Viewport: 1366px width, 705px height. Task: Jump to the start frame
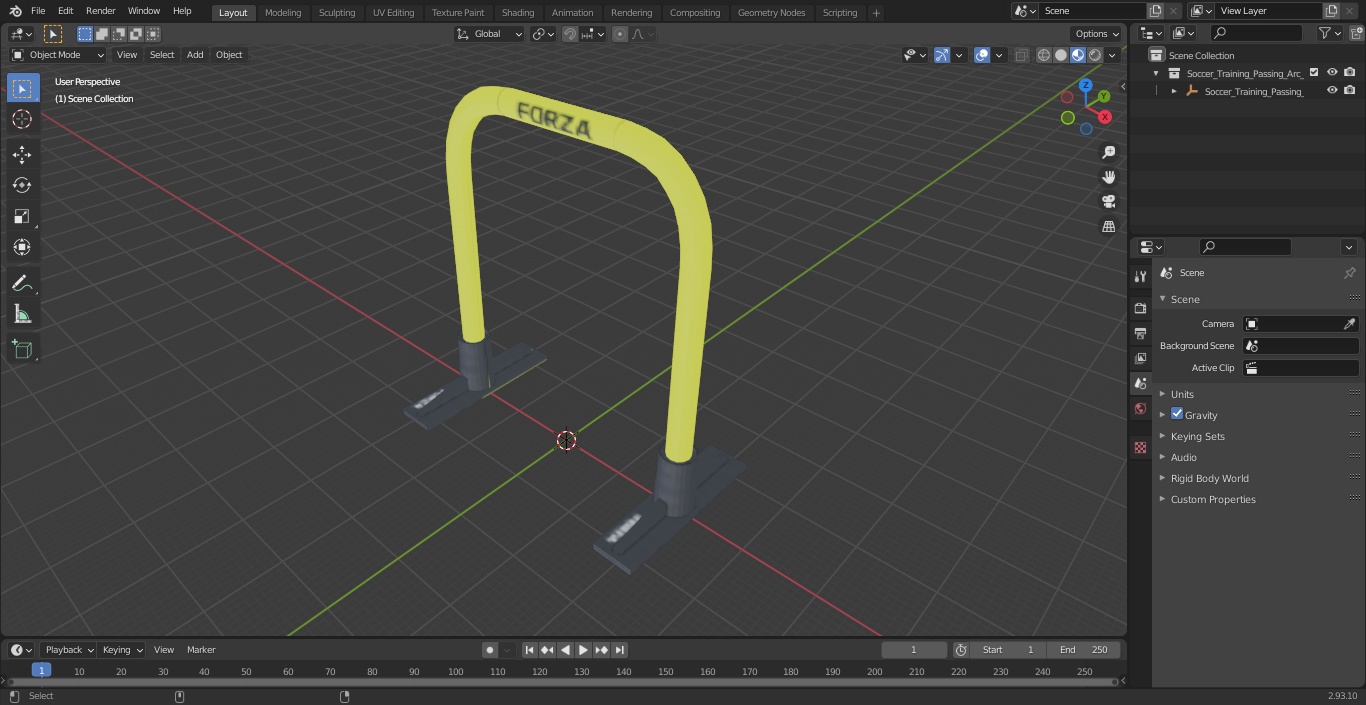coord(529,650)
